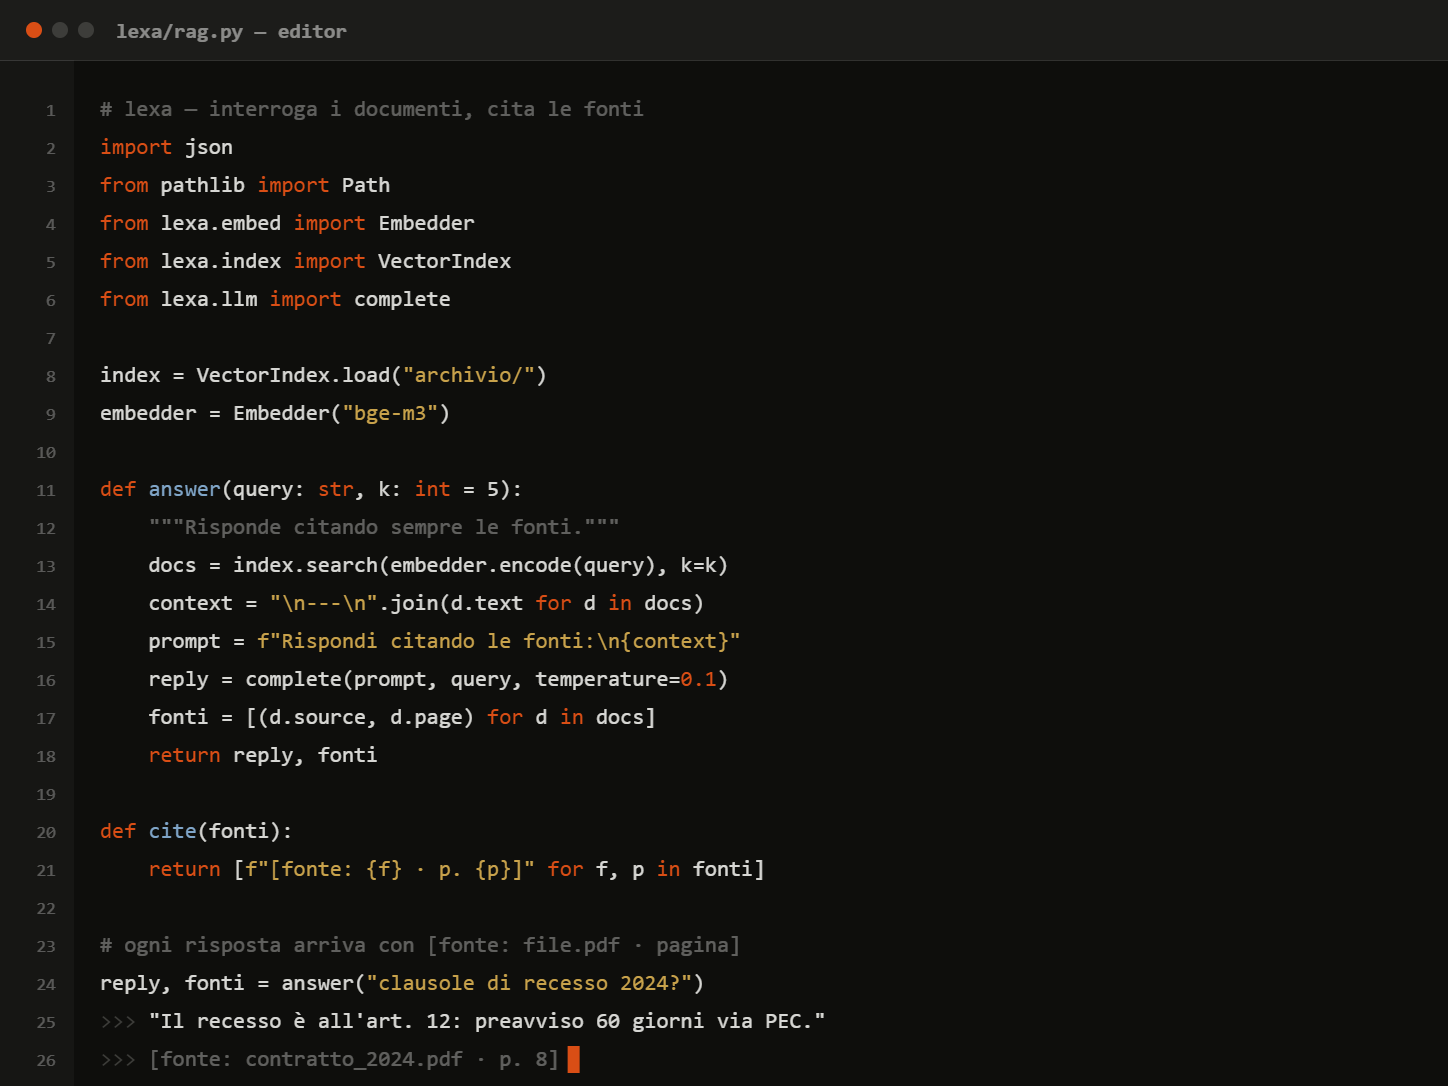Click line number 20 in the gutter
This screenshot has height=1086, width=1448.
click(46, 832)
